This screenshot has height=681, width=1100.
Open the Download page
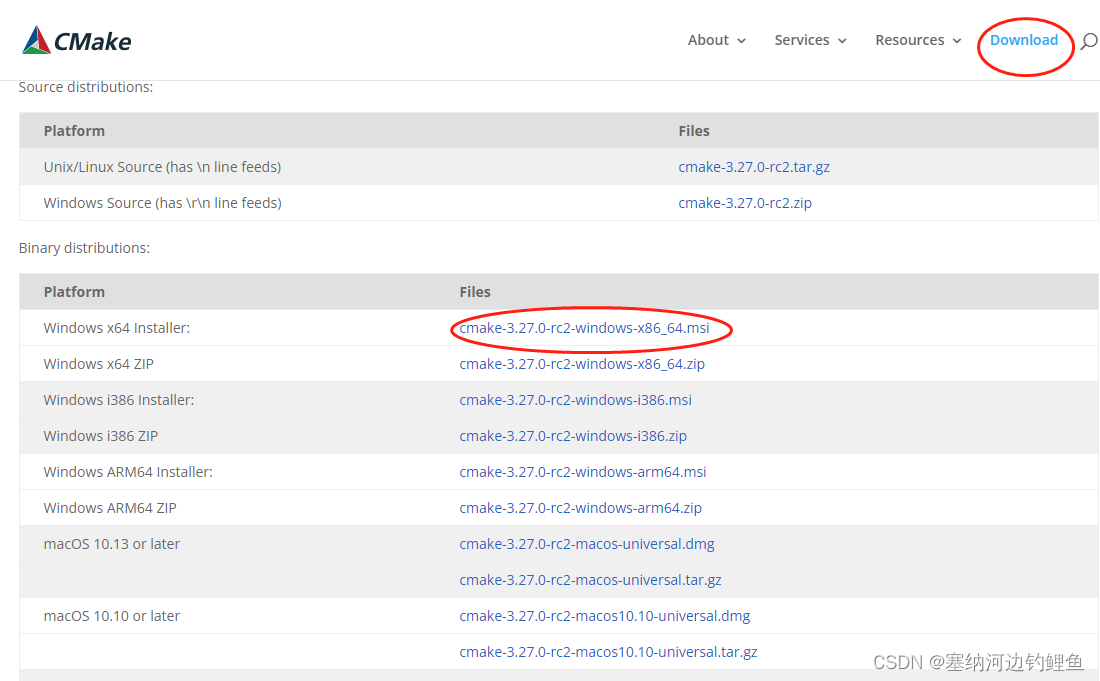tap(1024, 40)
